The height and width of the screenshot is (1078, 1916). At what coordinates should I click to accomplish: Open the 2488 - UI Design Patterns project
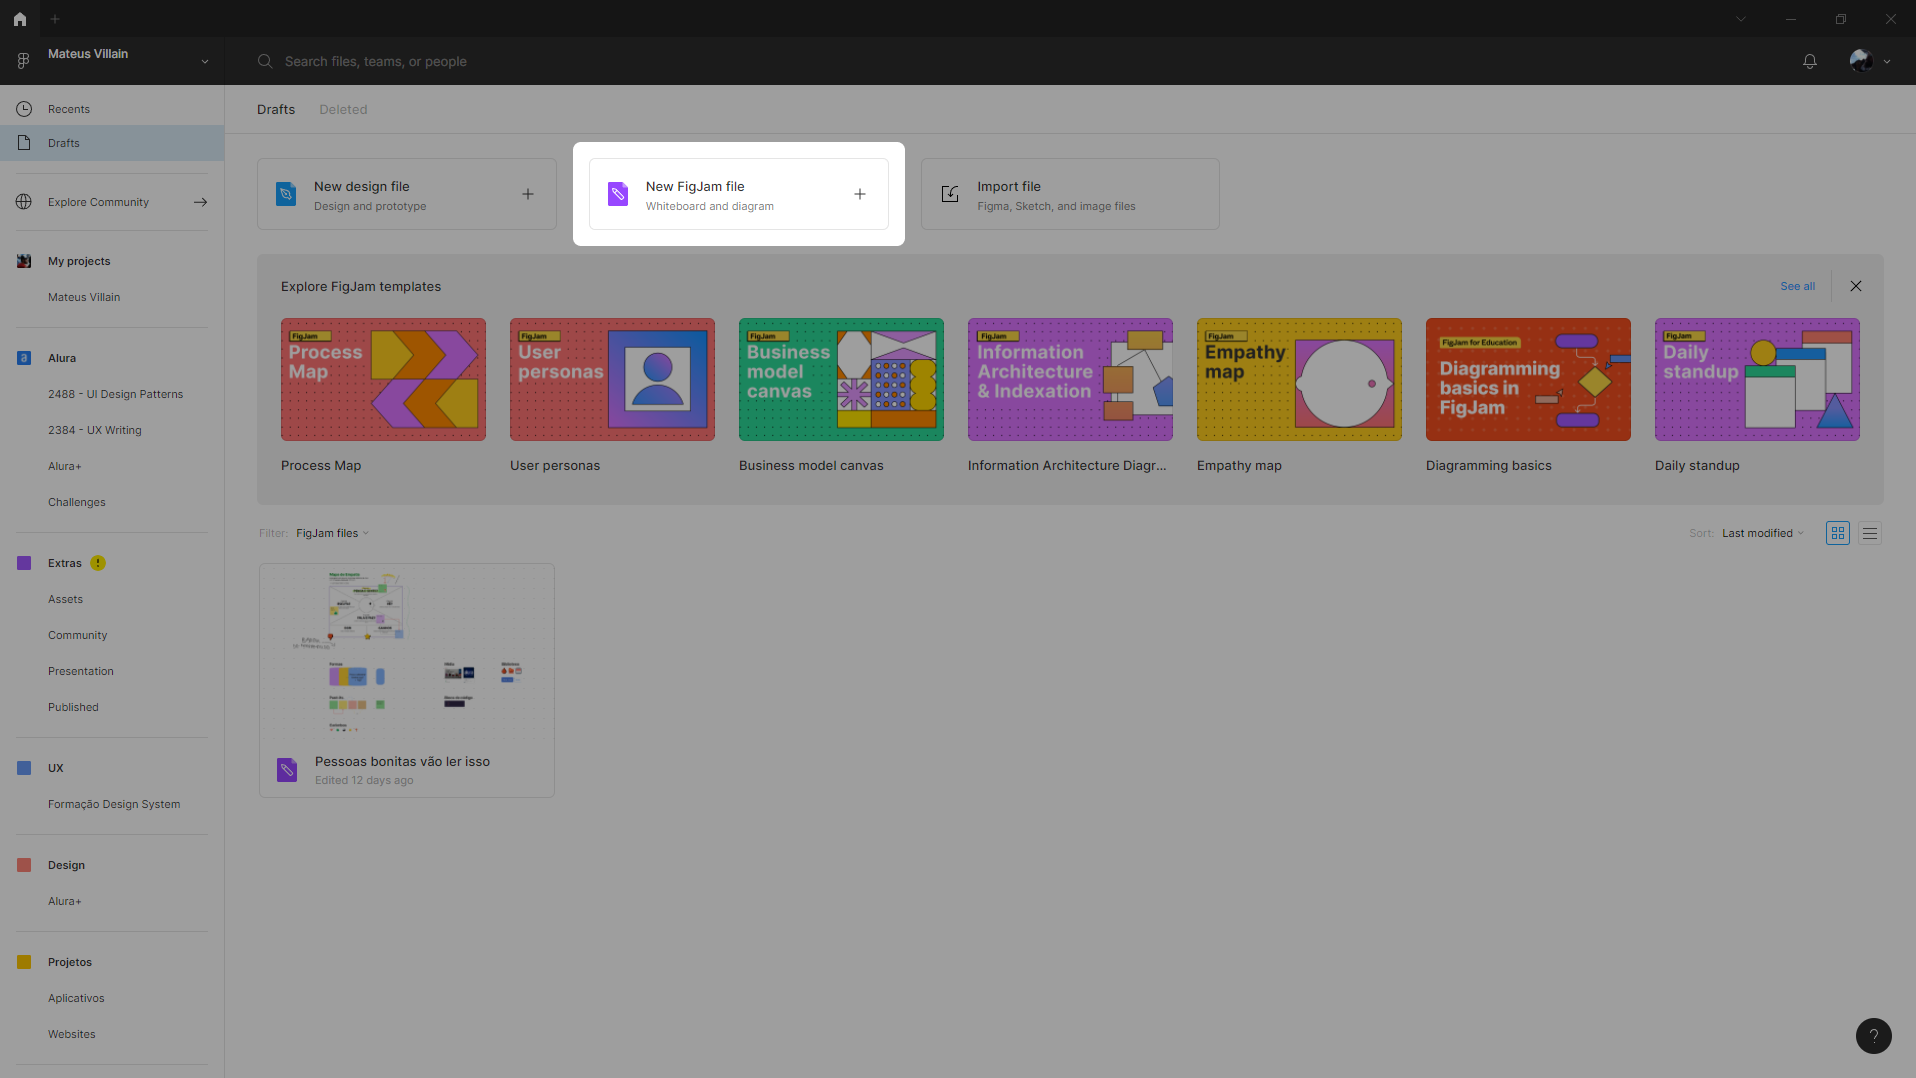click(115, 394)
